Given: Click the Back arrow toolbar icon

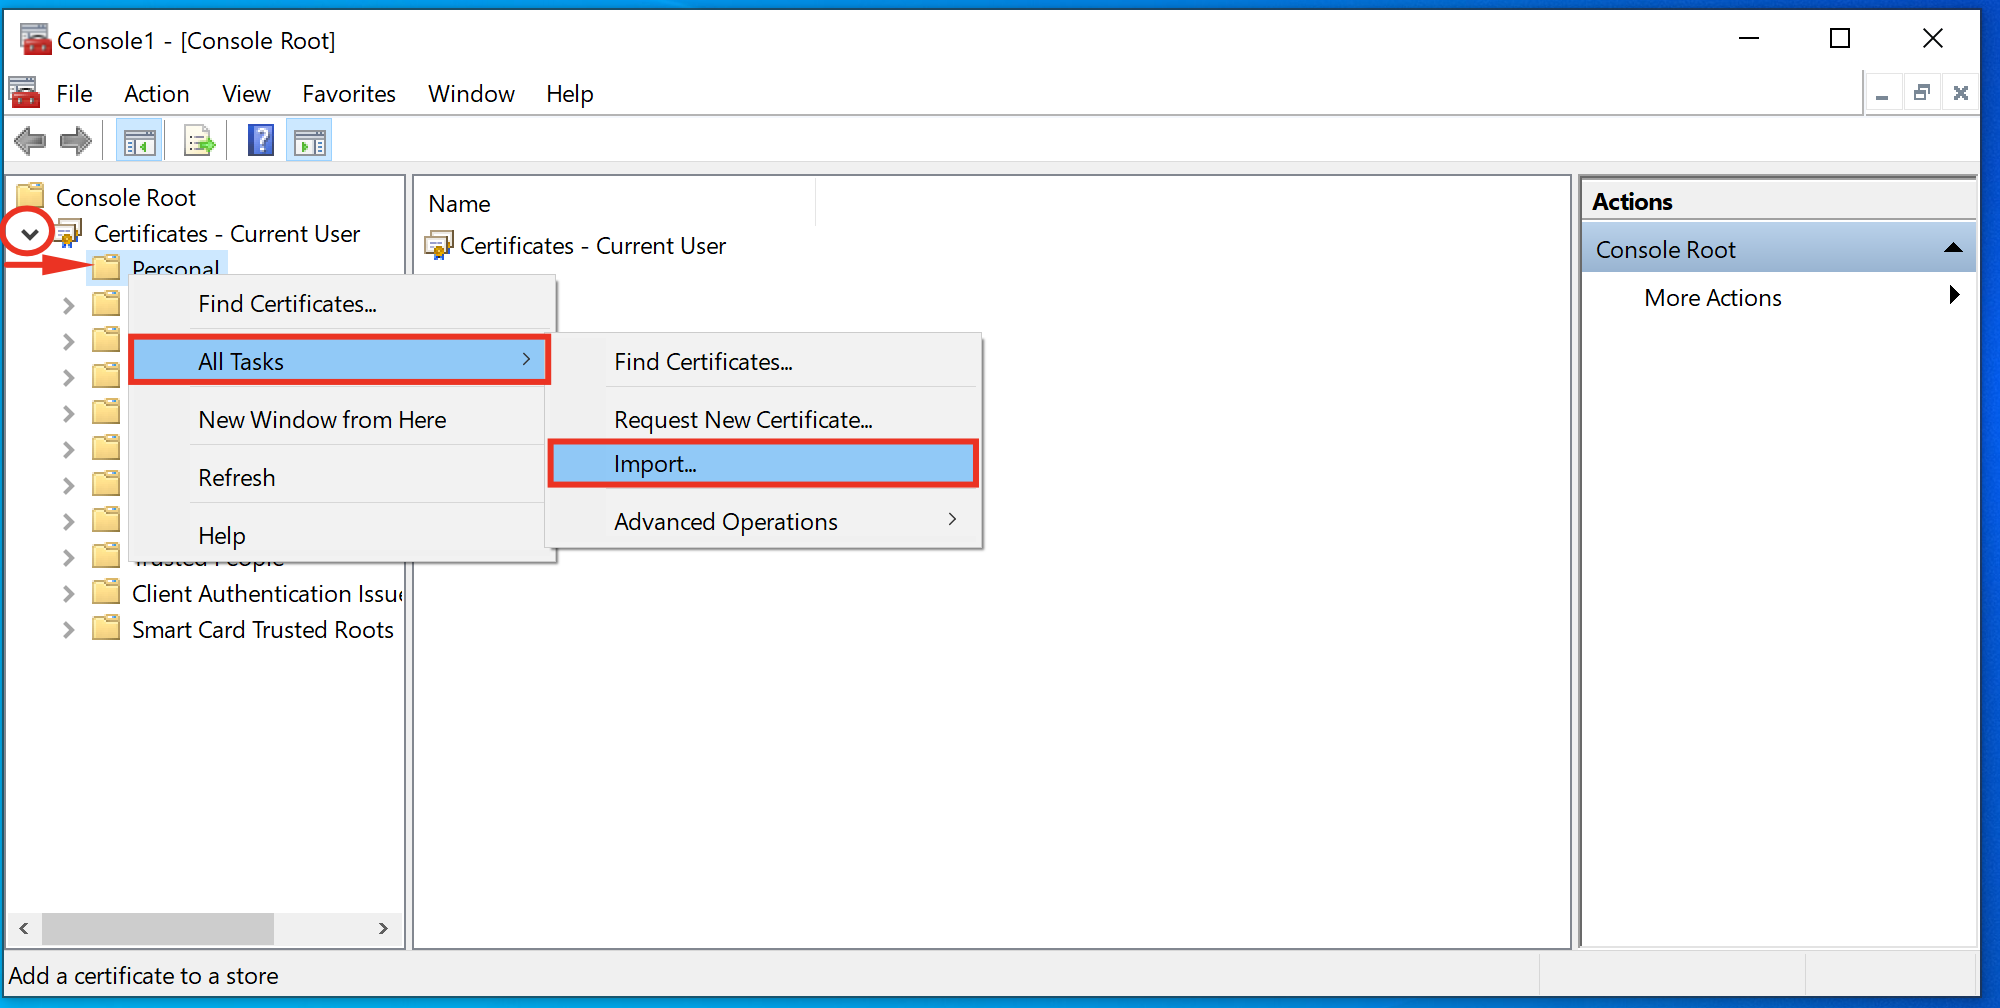Looking at the screenshot, I should pos(30,141).
